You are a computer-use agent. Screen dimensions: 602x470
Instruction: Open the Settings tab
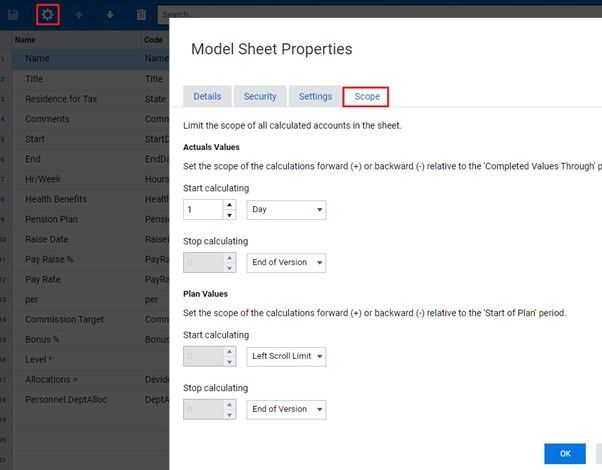pyautogui.click(x=315, y=96)
